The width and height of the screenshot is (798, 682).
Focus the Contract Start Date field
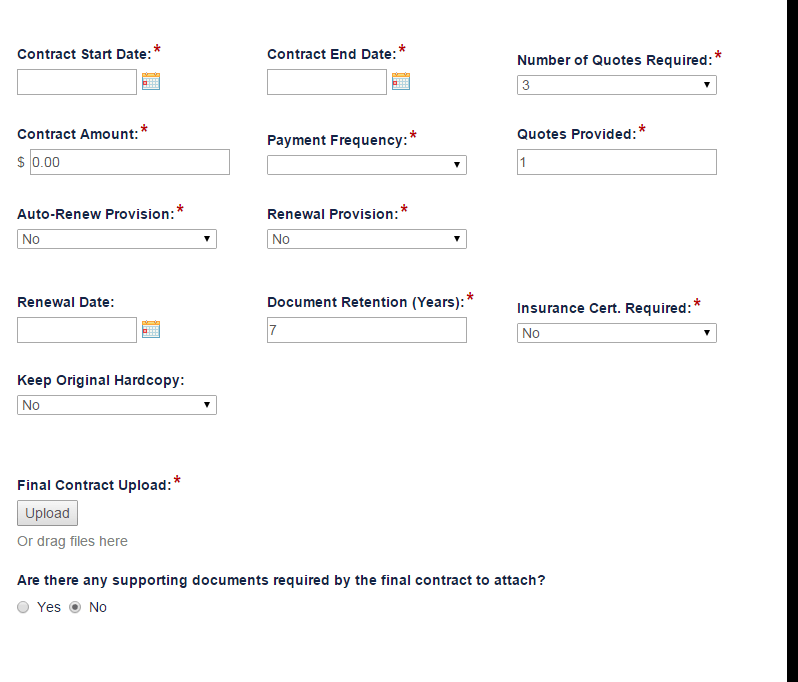pos(77,82)
